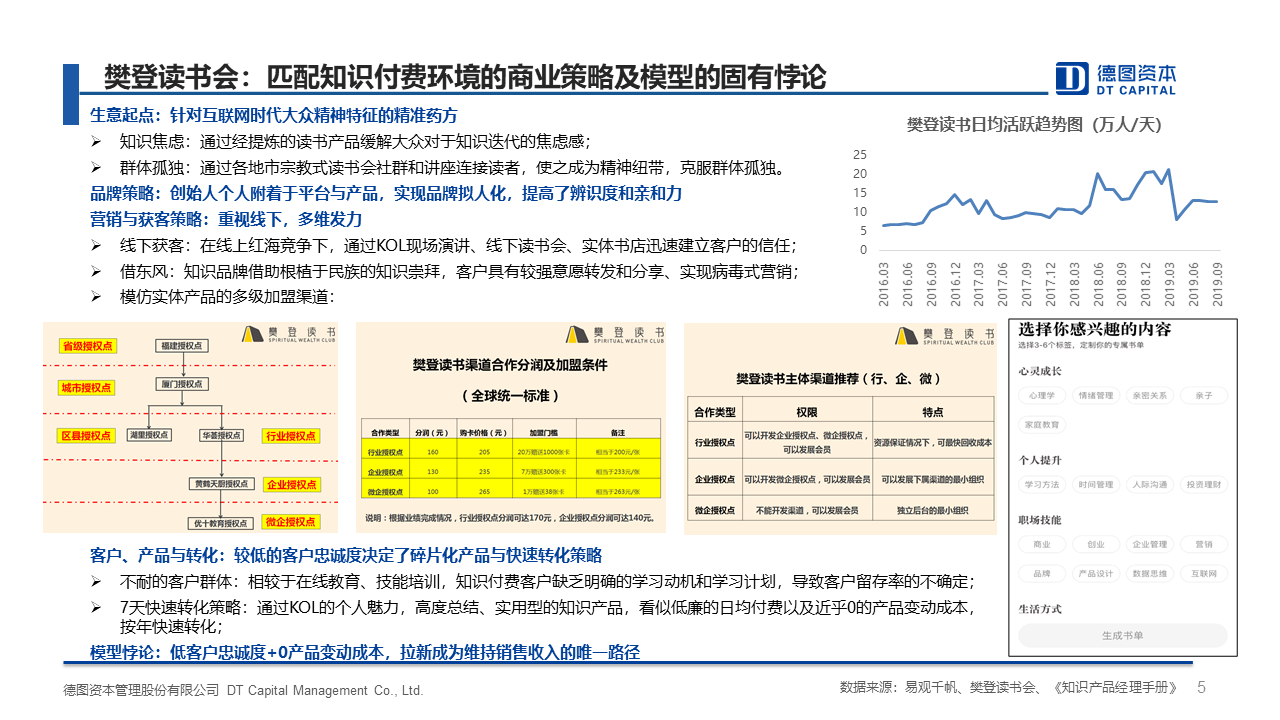Click the yellow 区县授权点 label
The height and width of the screenshot is (720, 1280).
click(88, 435)
